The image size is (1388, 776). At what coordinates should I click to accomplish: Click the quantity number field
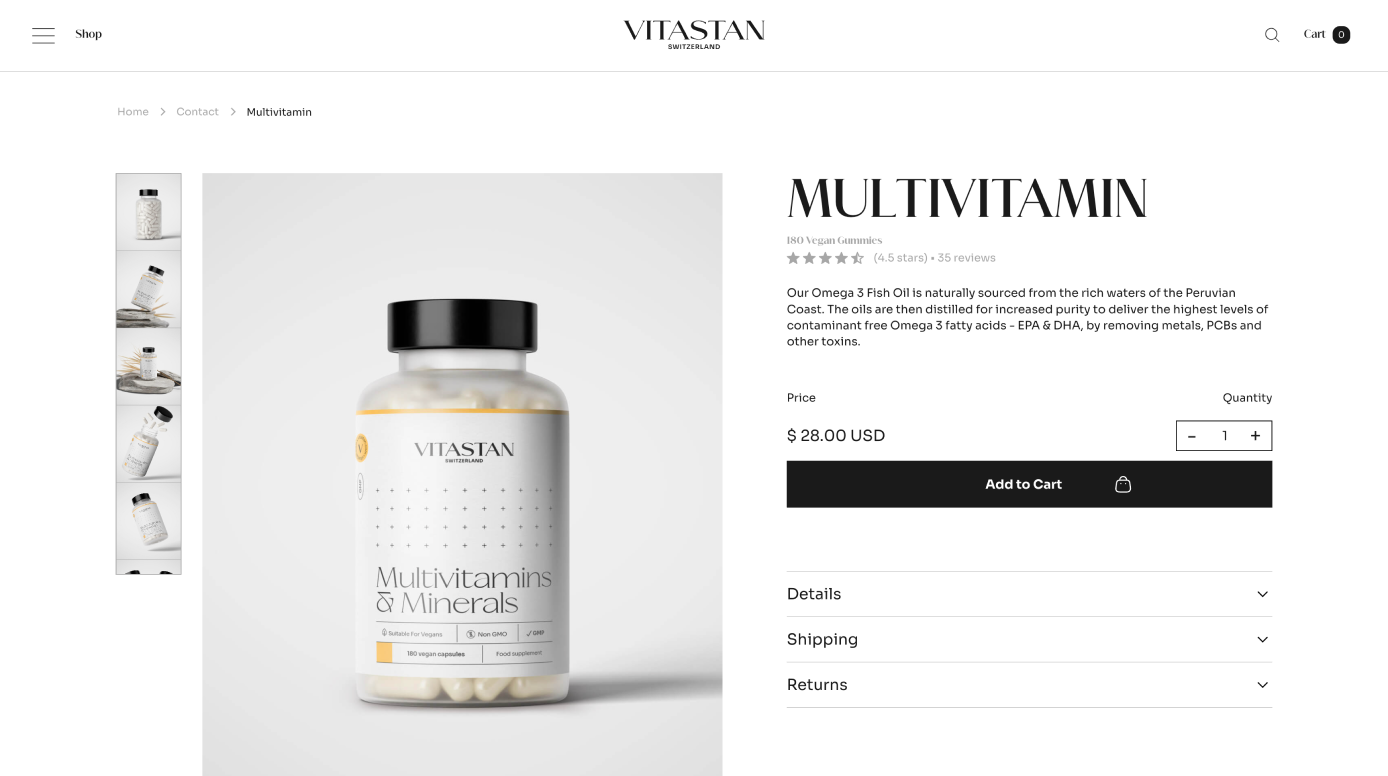coord(1224,436)
